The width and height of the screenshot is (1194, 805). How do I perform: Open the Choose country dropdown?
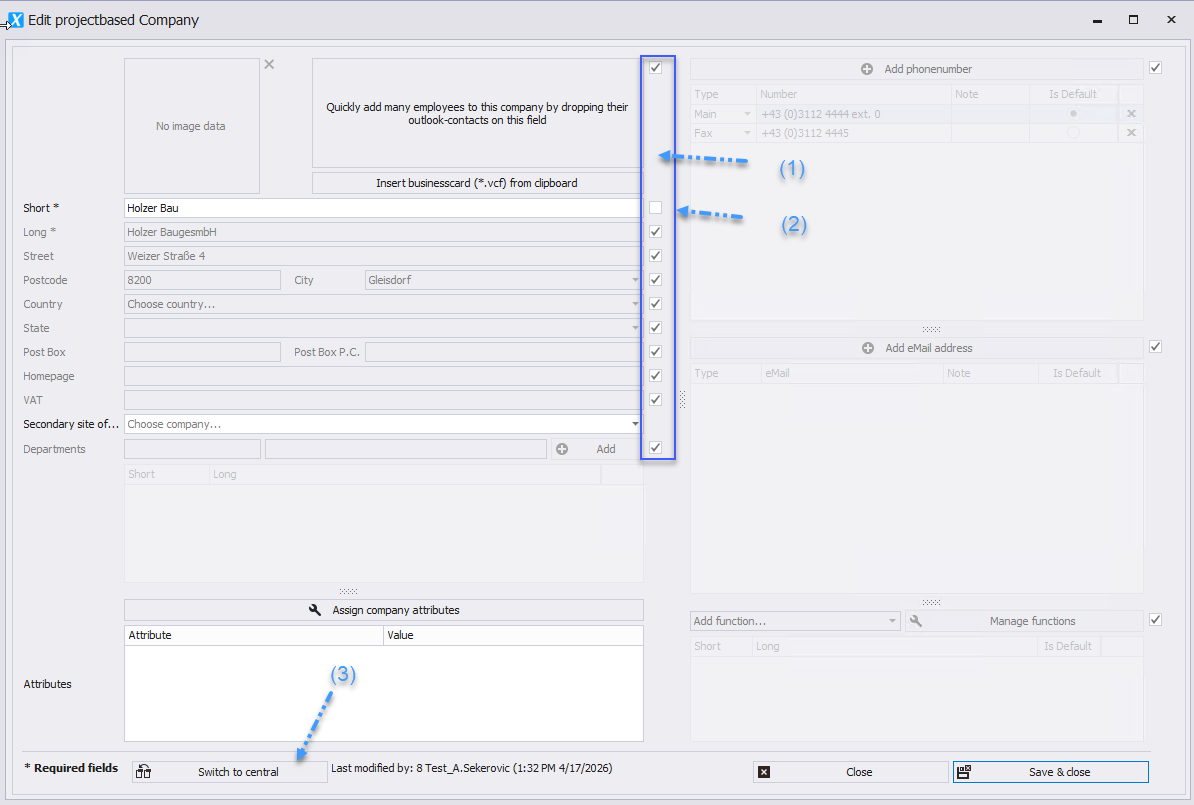pos(635,304)
